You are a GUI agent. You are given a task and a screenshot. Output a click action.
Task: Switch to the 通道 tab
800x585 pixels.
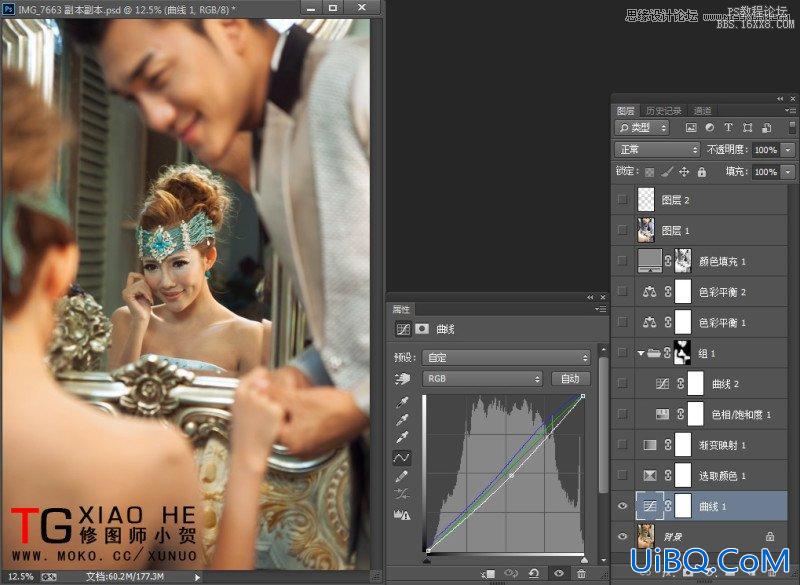pyautogui.click(x=703, y=111)
